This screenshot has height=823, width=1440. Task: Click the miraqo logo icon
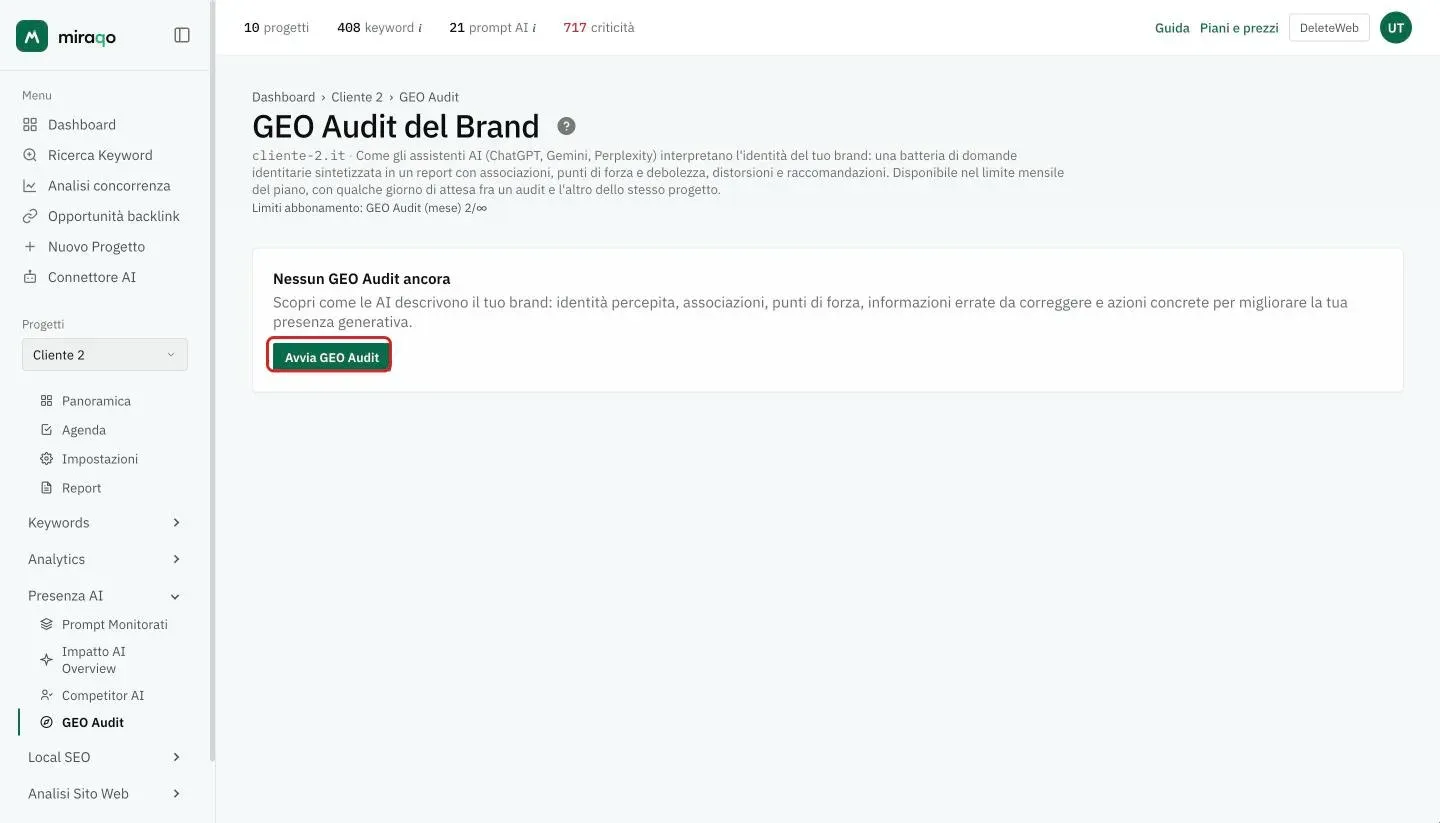click(x=32, y=36)
